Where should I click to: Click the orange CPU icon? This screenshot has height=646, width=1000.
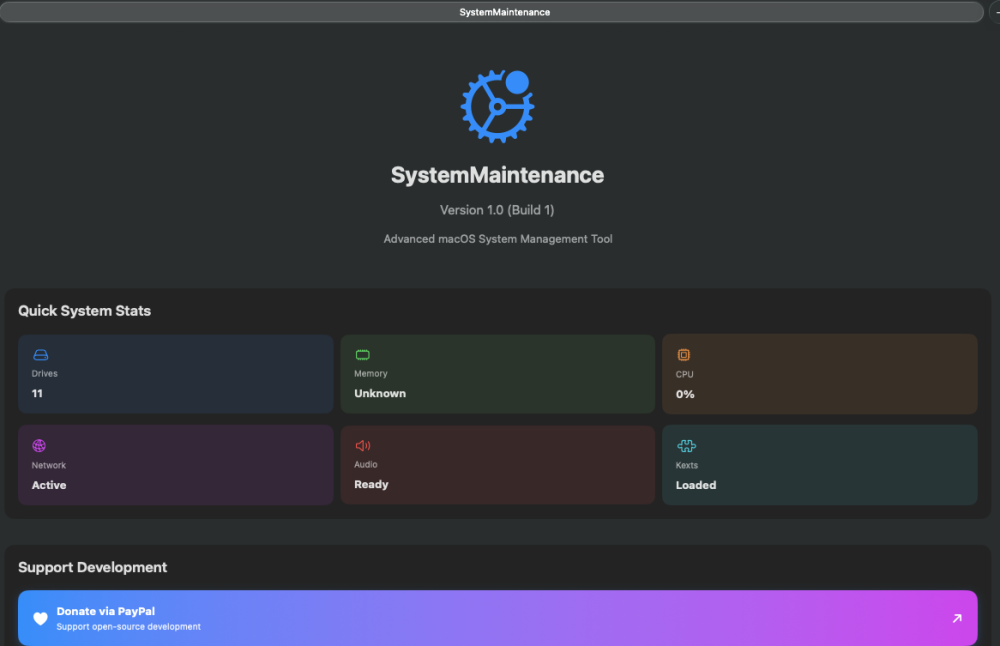684,355
